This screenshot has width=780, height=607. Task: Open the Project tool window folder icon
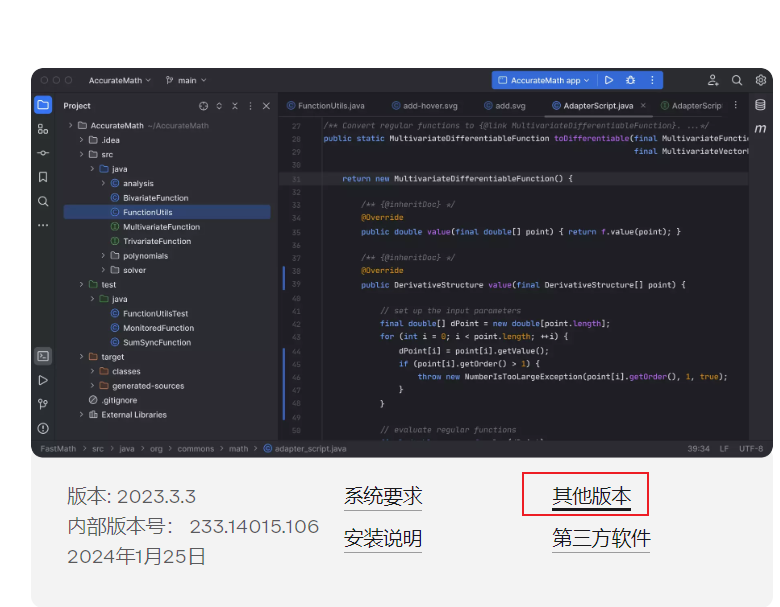[43, 105]
